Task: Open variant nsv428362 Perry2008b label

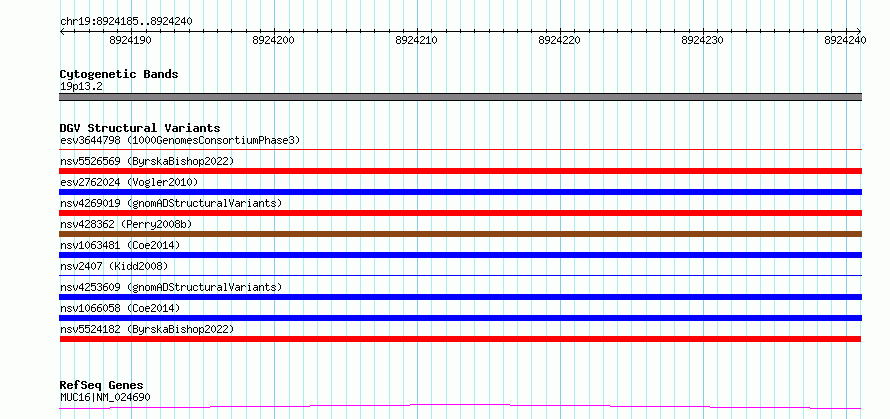Action: click(x=126, y=224)
